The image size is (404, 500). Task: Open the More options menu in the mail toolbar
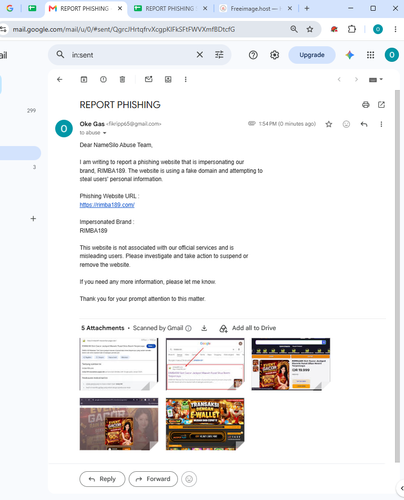(x=186, y=79)
